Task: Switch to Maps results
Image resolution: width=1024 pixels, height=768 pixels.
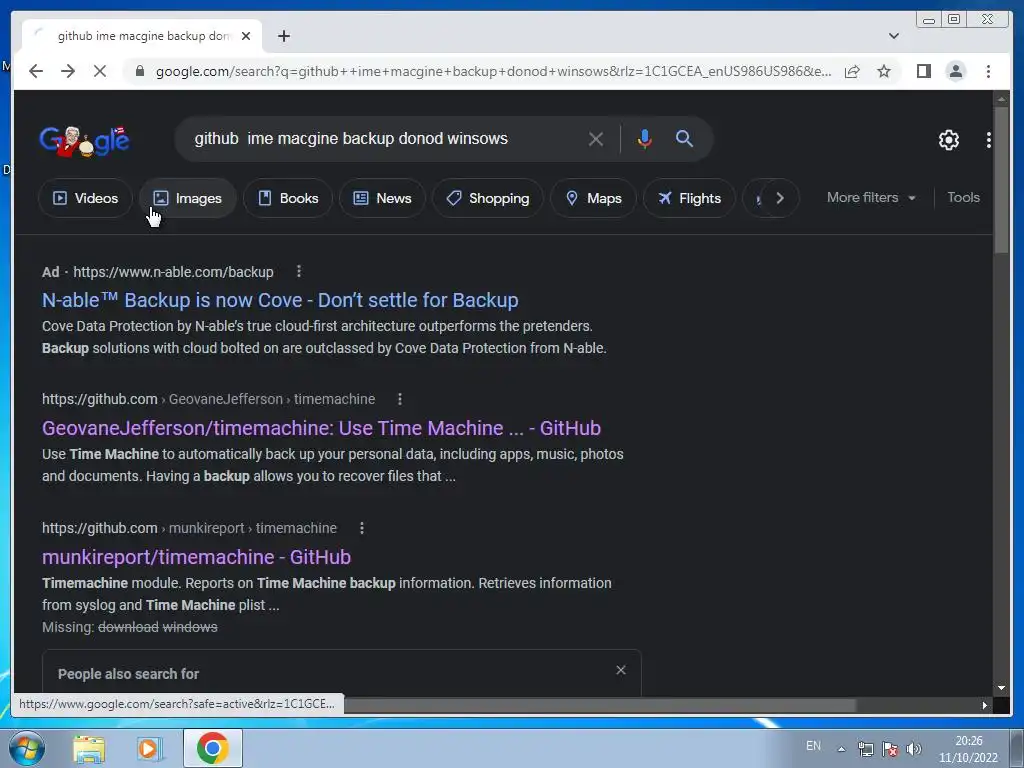Action: (594, 198)
